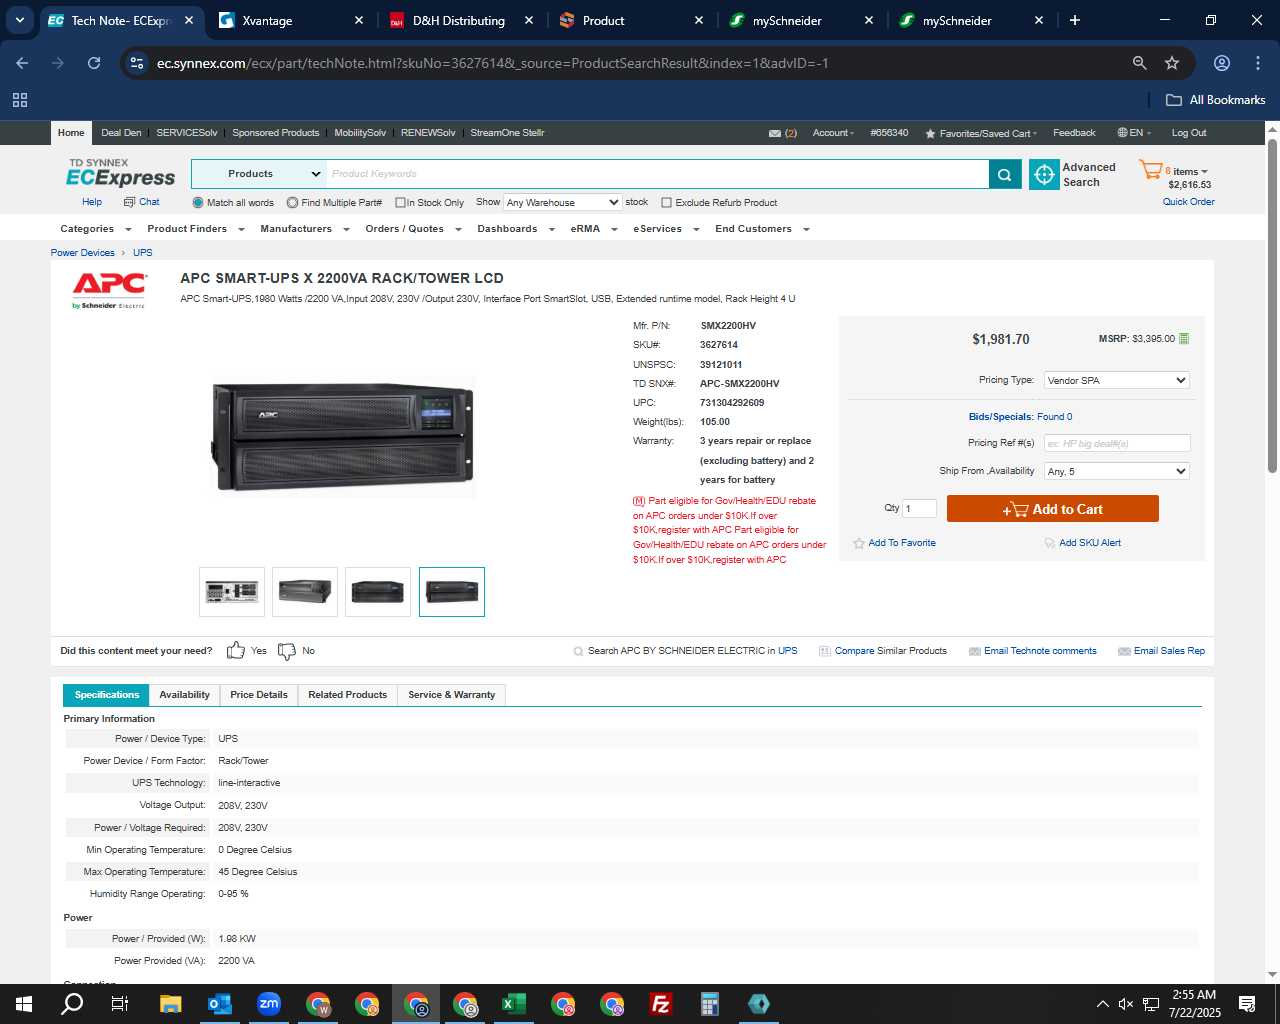
Task: Click Feedback link in top bar
Action: pos(1074,133)
